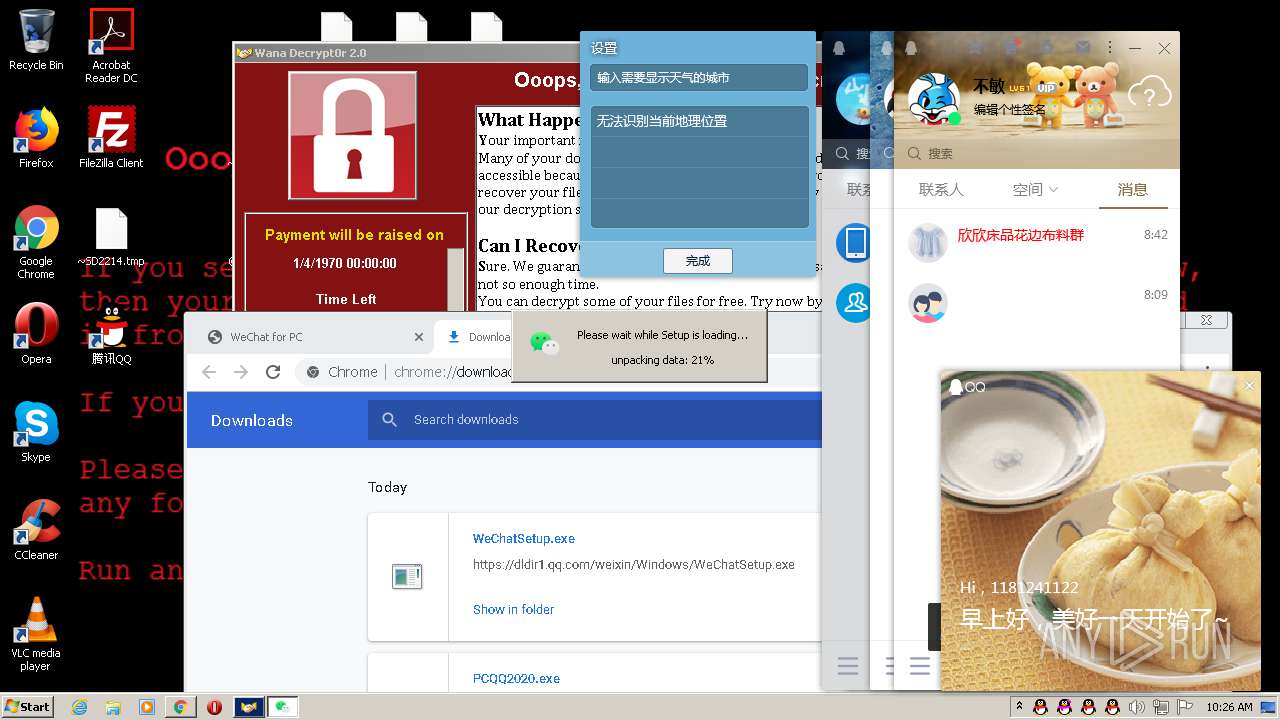Open the PCQQ2020.exe download link
Image resolution: width=1280 pixels, height=720 pixels.
516,678
